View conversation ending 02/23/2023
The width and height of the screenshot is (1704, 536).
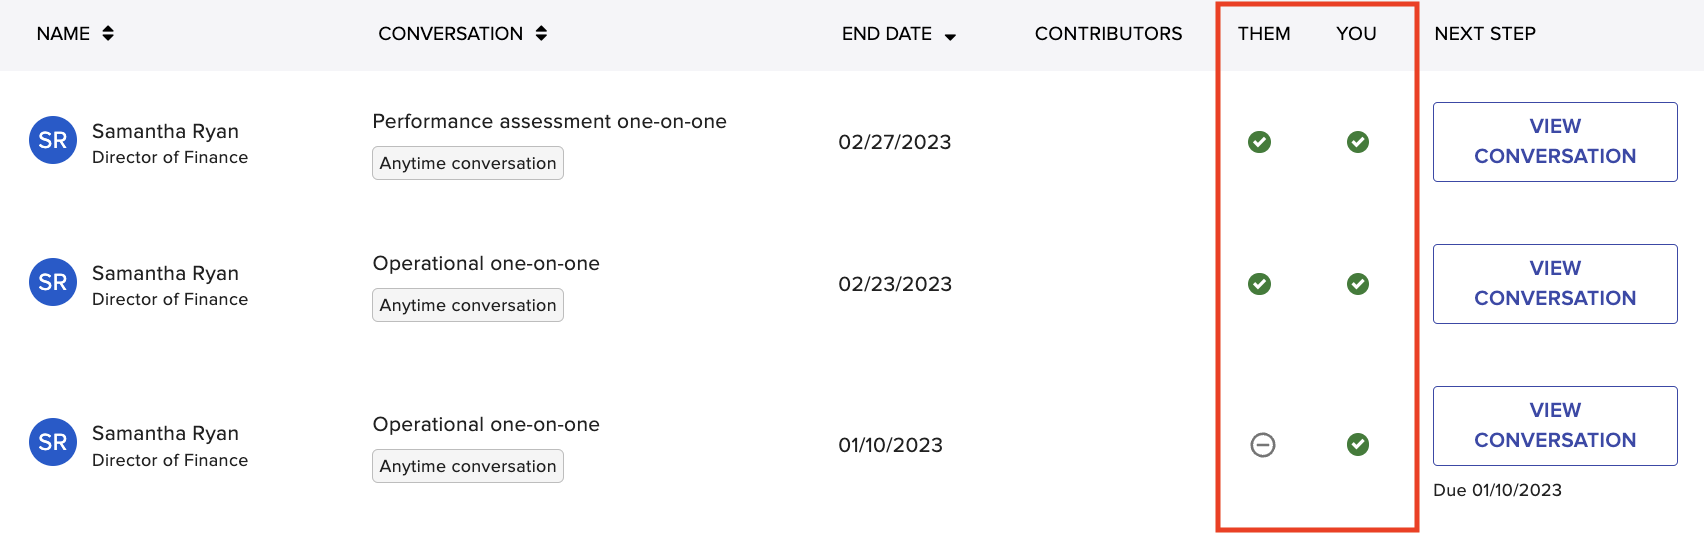1555,284
